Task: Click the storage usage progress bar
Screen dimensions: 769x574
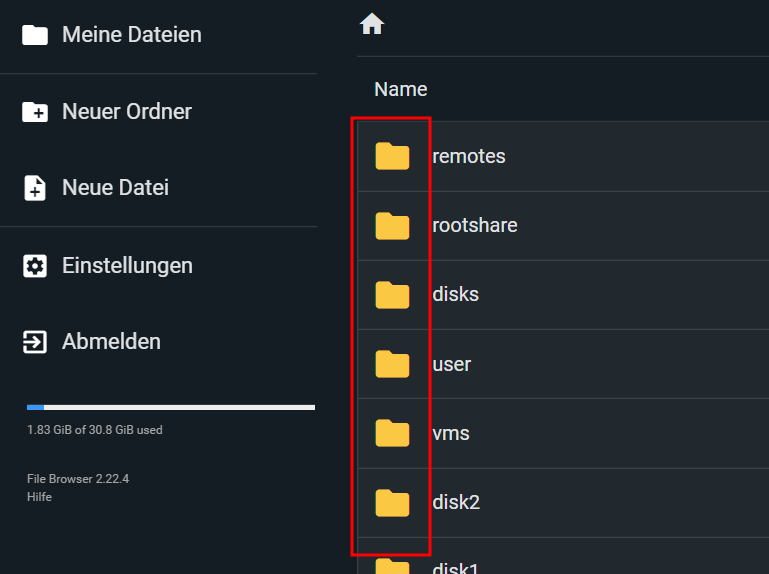Action: [x=171, y=407]
